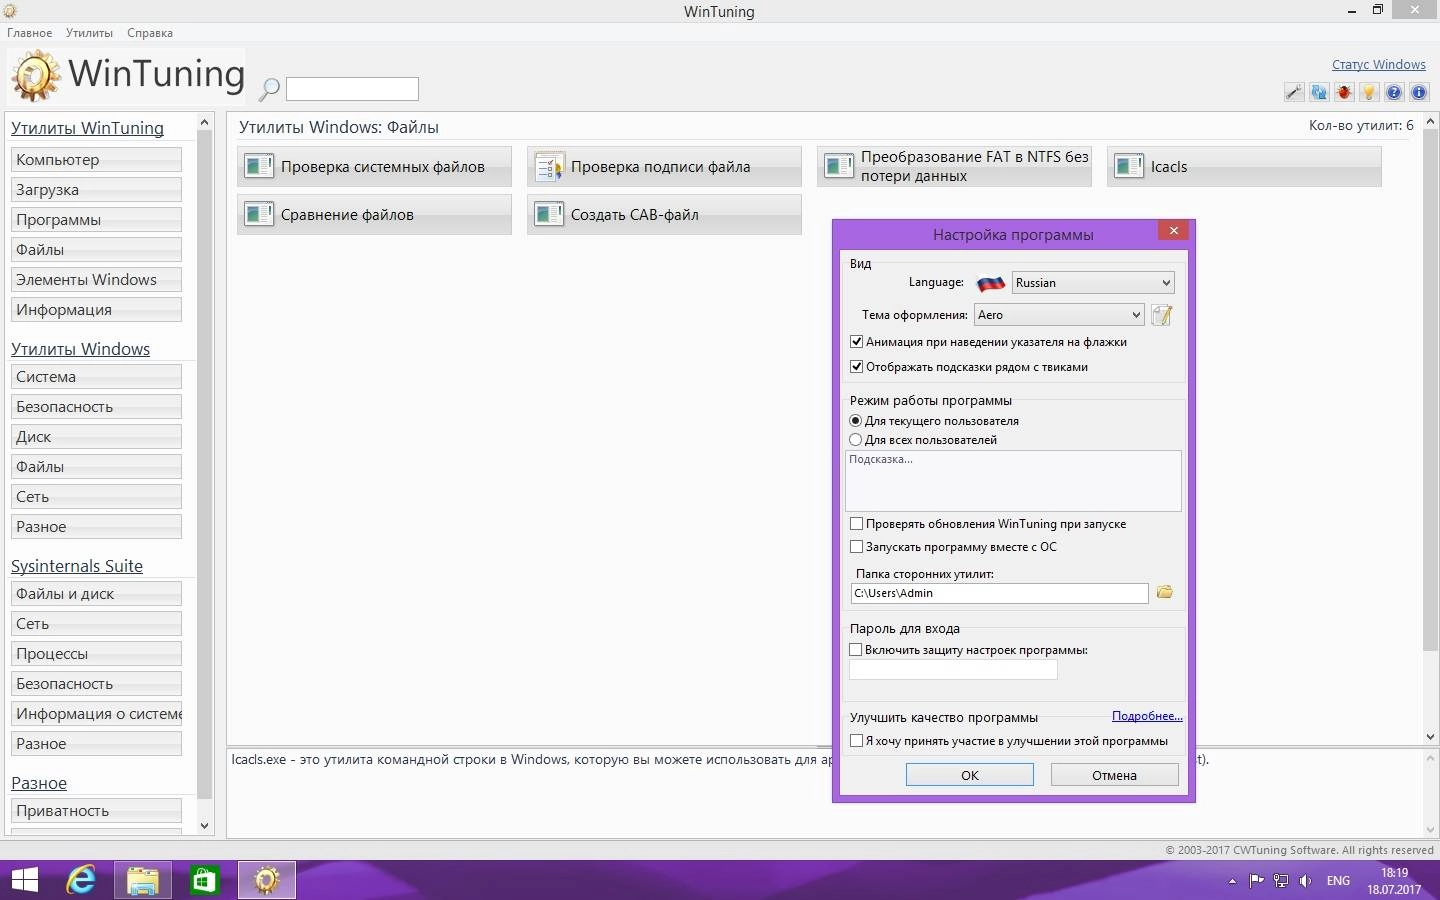
Task: Click the yellow light bulb icon
Action: (1369, 92)
